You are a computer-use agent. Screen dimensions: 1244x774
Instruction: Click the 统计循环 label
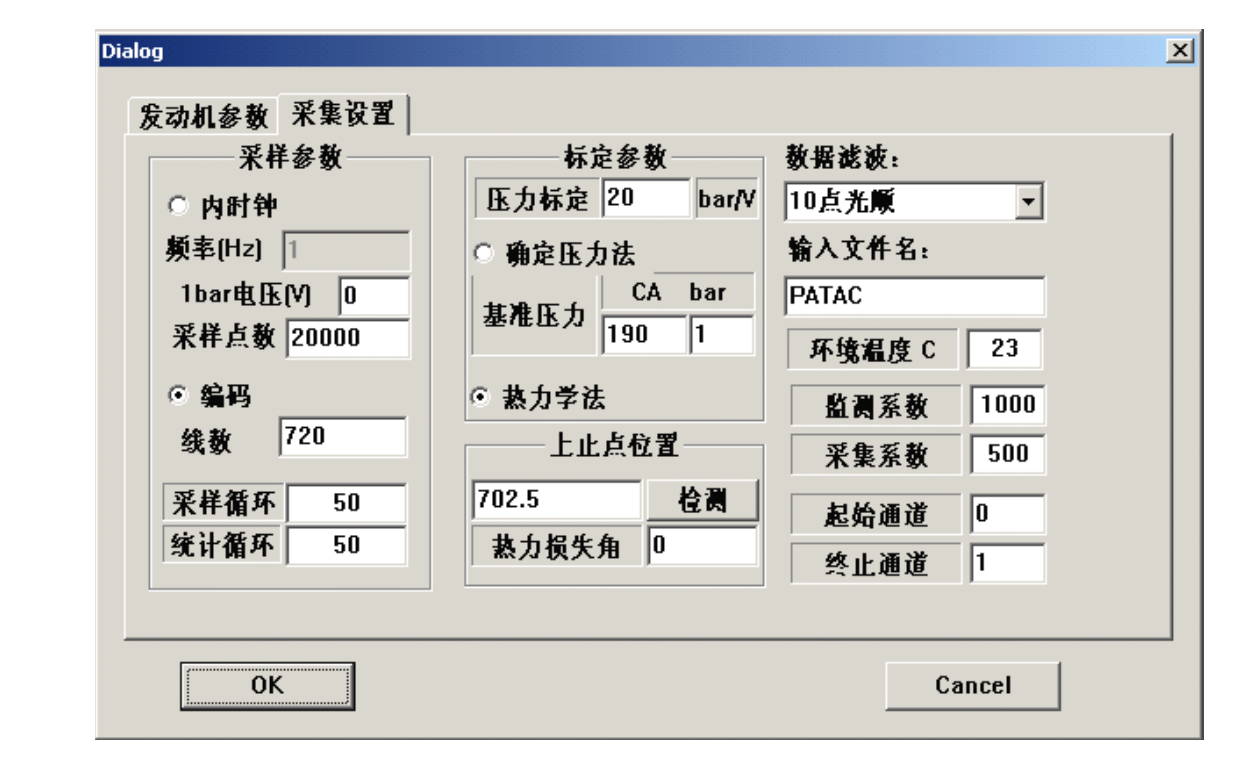coord(223,546)
